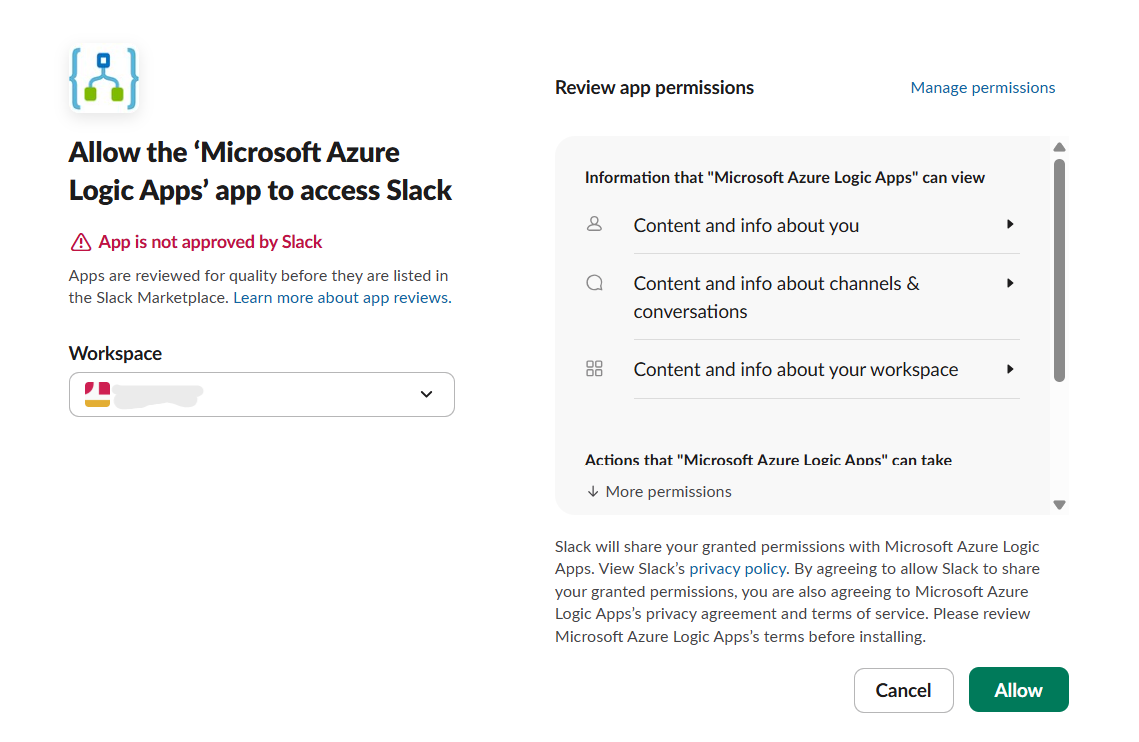
Task: Open Manage permissions
Action: [x=982, y=87]
